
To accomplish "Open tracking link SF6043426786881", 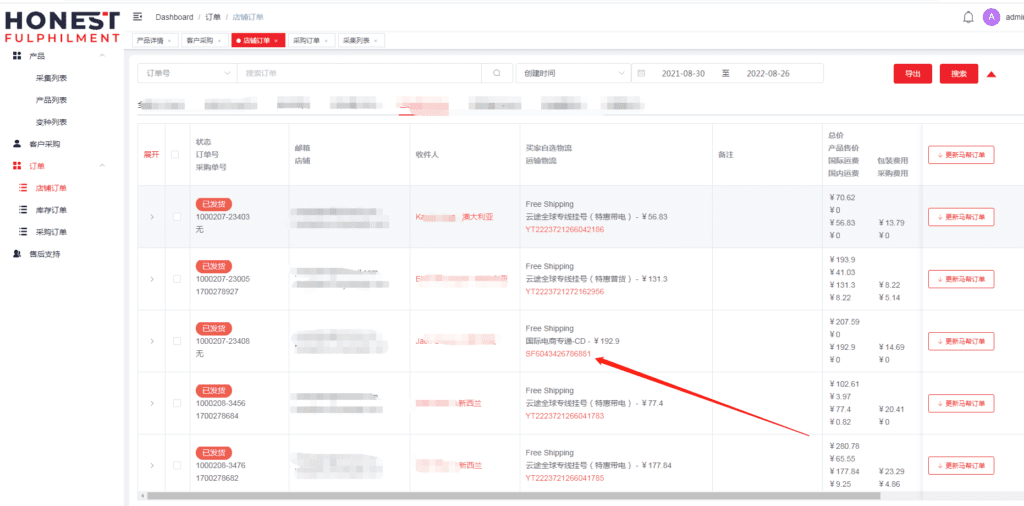I will coord(558,354).
